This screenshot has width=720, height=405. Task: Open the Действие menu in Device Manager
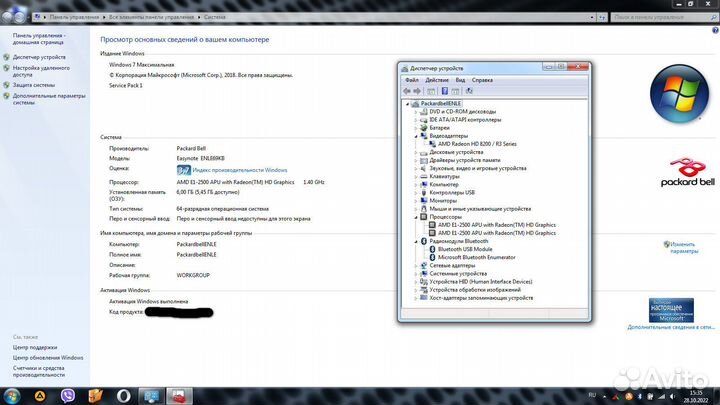(437, 80)
